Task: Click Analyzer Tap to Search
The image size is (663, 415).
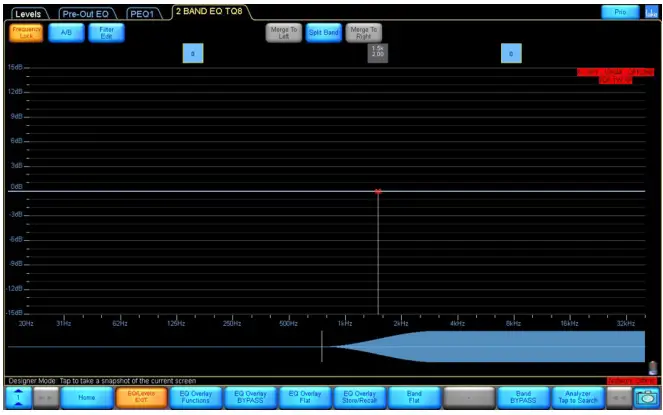Action: coord(578,398)
